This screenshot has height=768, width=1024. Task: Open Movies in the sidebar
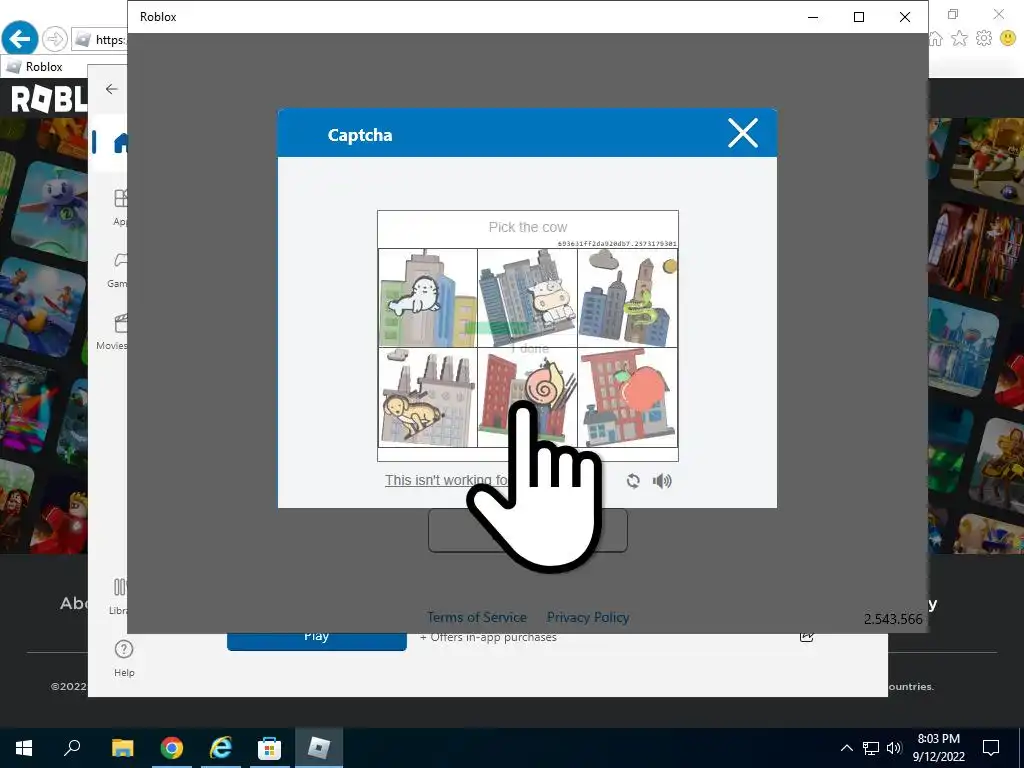coord(113,332)
